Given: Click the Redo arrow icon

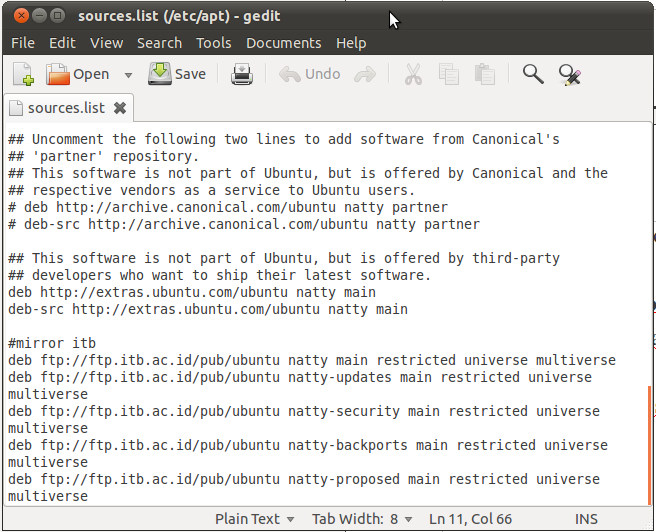Looking at the screenshot, I should 365,74.
